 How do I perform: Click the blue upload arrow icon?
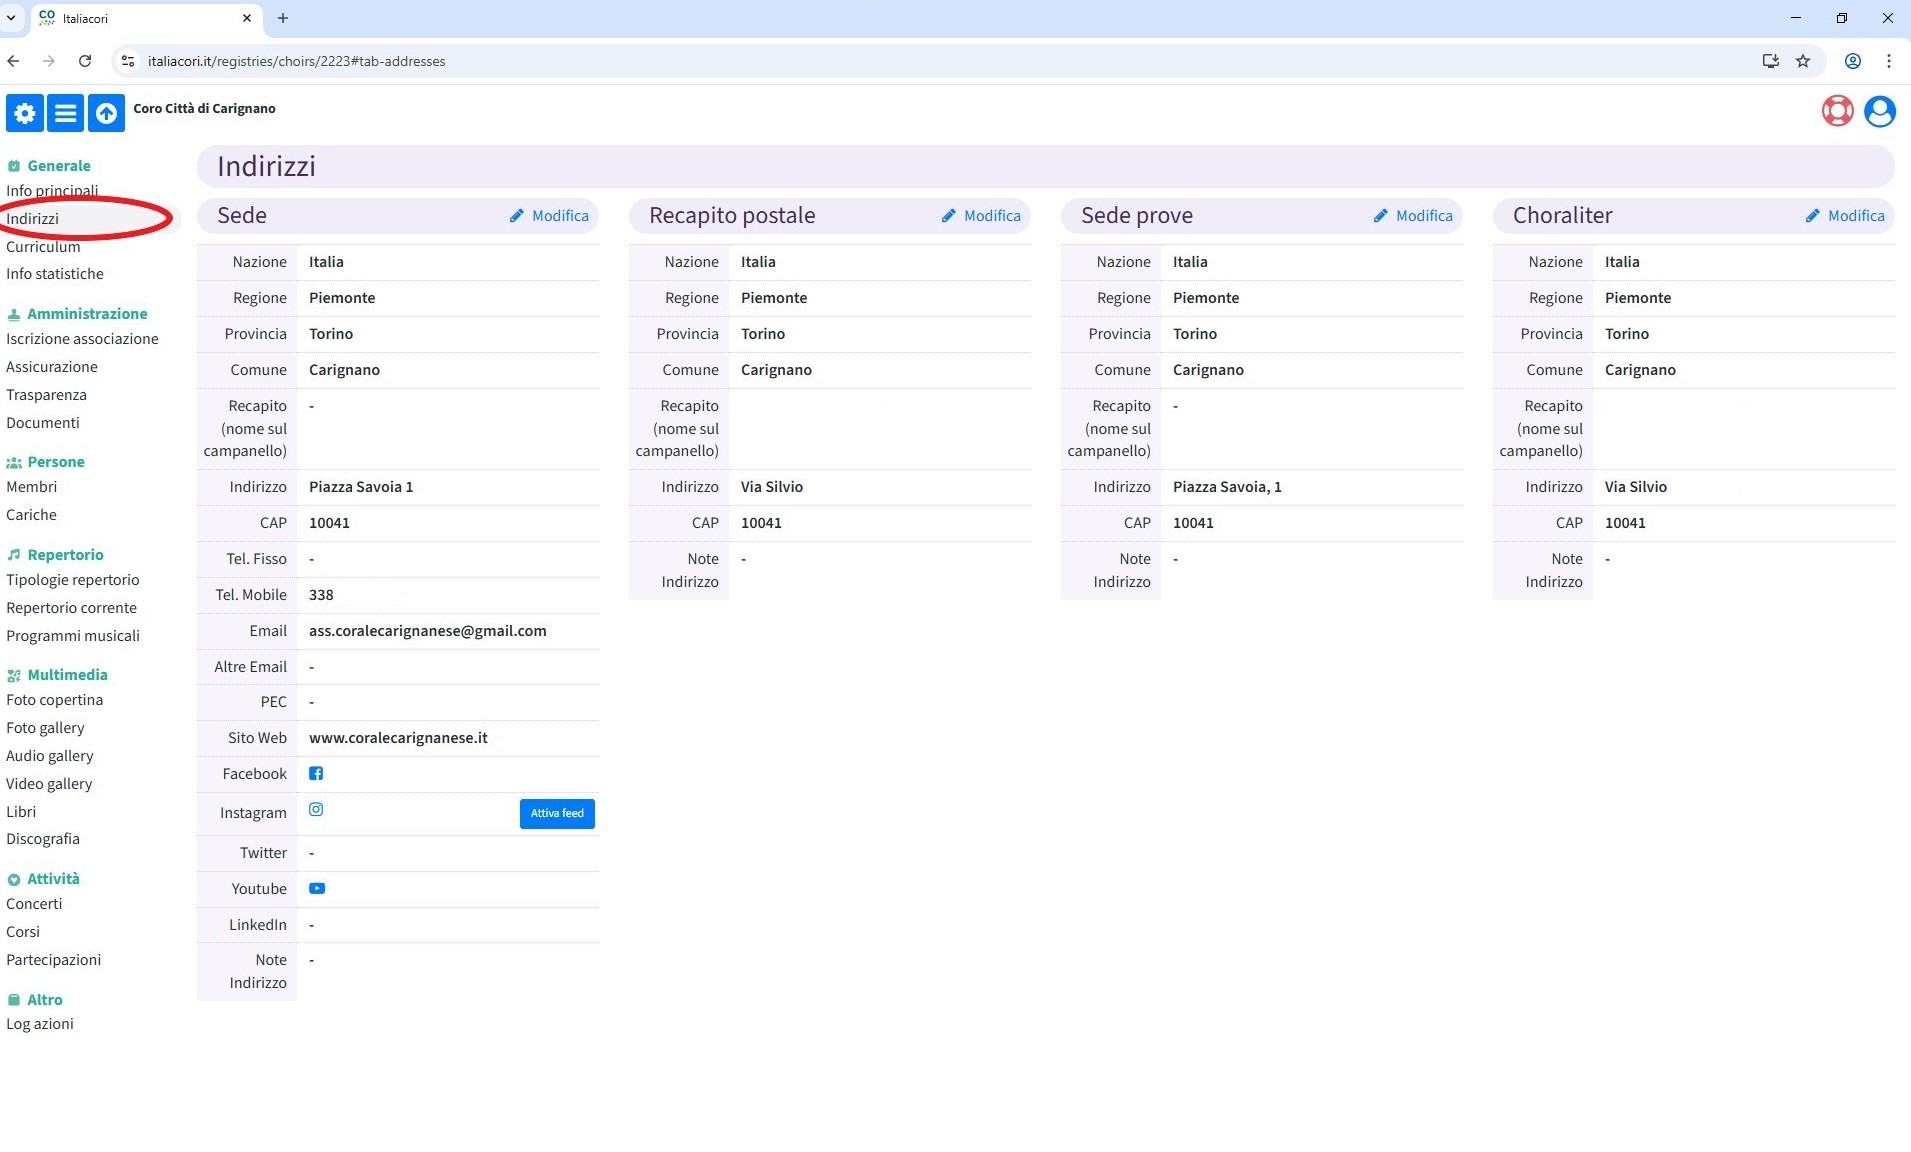pyautogui.click(x=106, y=113)
